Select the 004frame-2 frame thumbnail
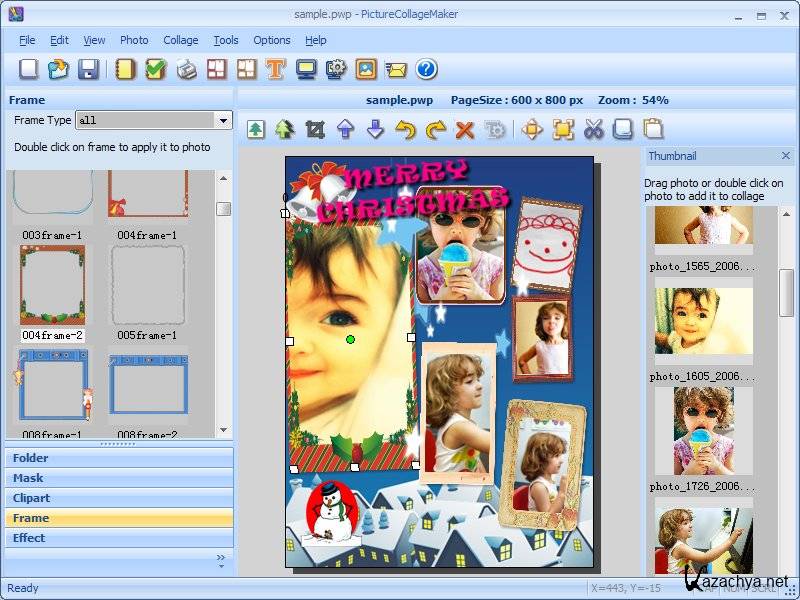Viewport: 800px width, 600px height. point(53,285)
